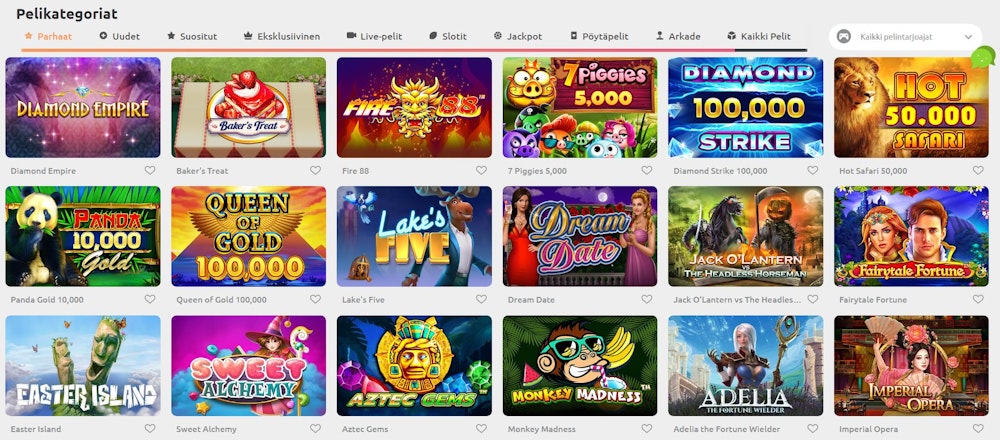1000x440 pixels.
Task: Favorite the Diamond Empire game heart
Action: coord(150,170)
